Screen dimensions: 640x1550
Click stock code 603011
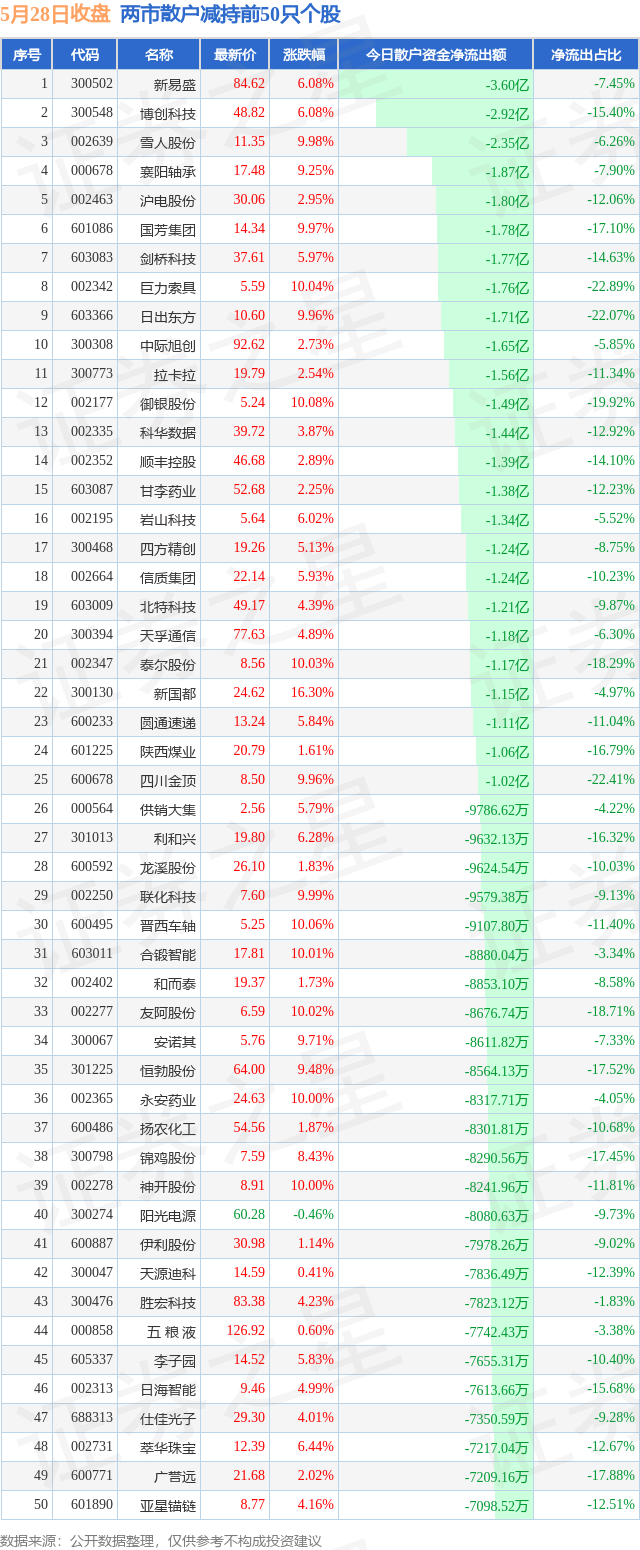[x=92, y=954]
